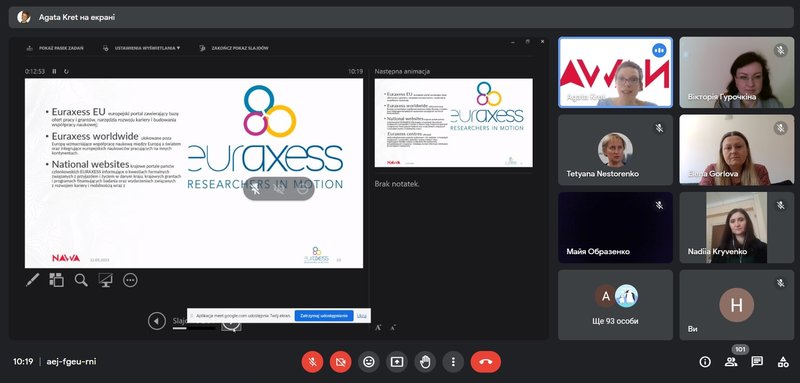Viewport: 800px width, 383px height.
Task: Select Elena Gorlova's video tile
Action: (x=736, y=150)
